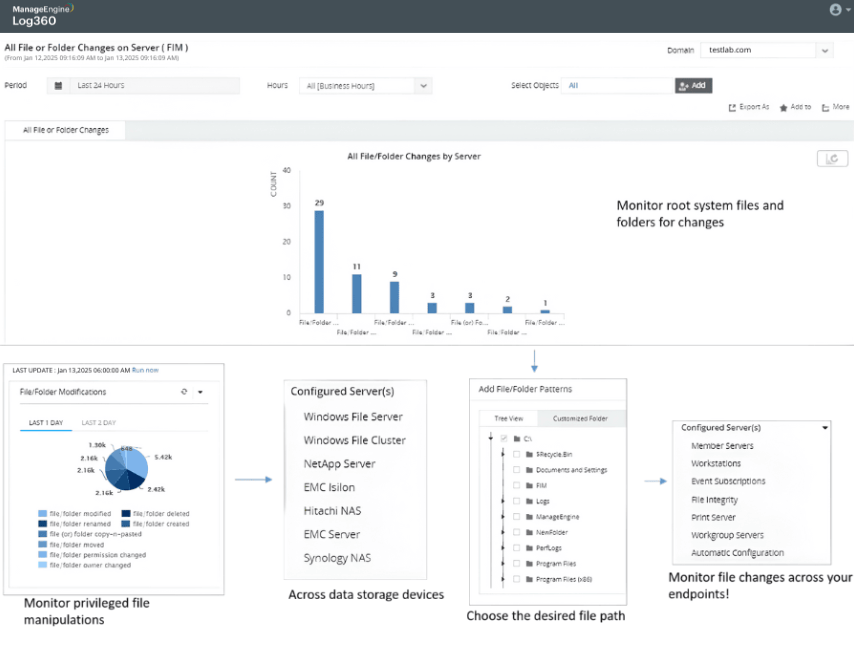Viewport: 854px width, 656px height.
Task: Select Automatic Configuration option
Action: pos(737,552)
